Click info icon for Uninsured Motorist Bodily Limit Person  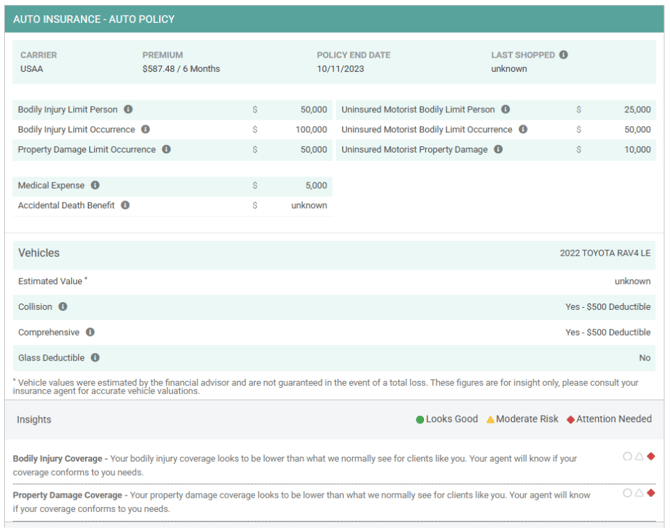pyautogui.click(x=505, y=109)
